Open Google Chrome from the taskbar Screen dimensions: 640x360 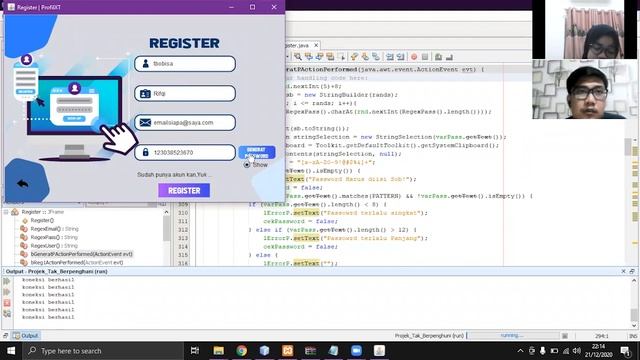[241, 351]
